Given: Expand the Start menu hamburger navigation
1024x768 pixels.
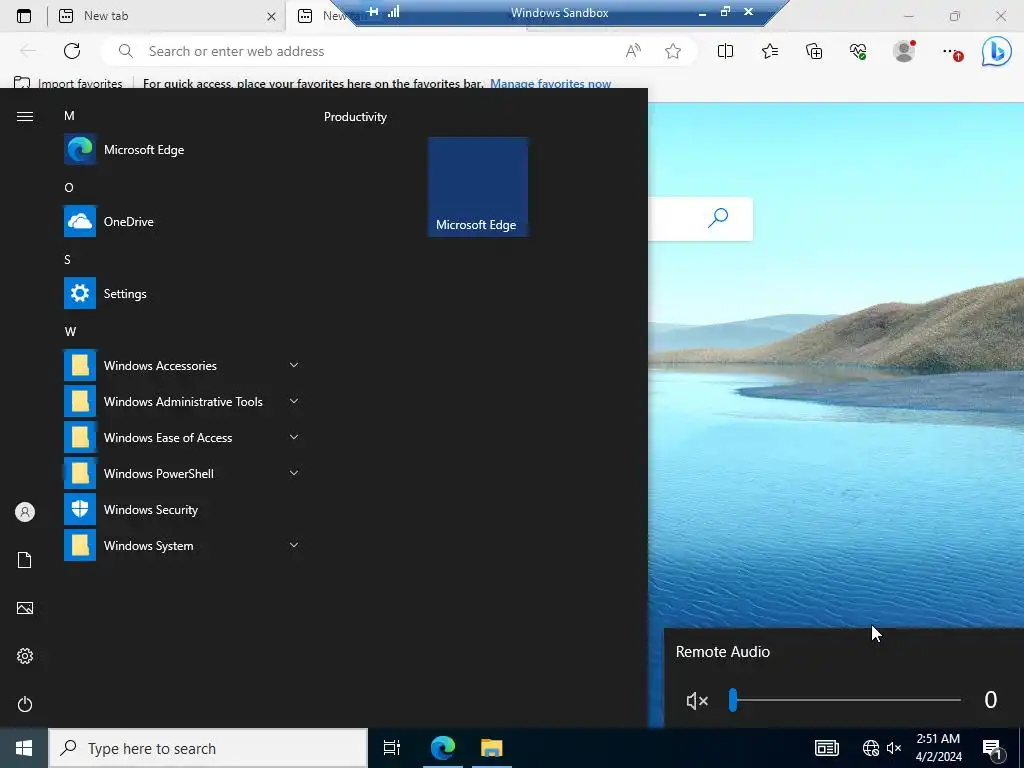Looking at the screenshot, I should pos(25,116).
